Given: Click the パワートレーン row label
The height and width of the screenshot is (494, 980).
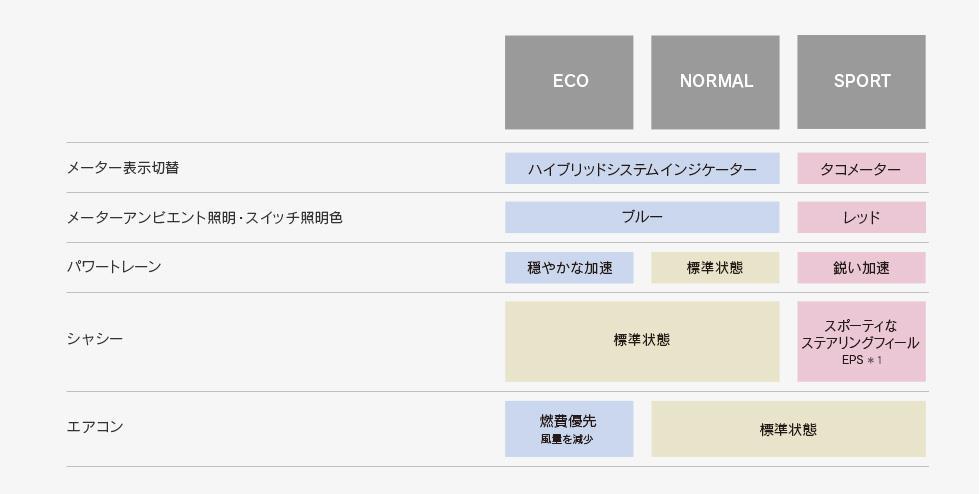Looking at the screenshot, I should point(114,267).
